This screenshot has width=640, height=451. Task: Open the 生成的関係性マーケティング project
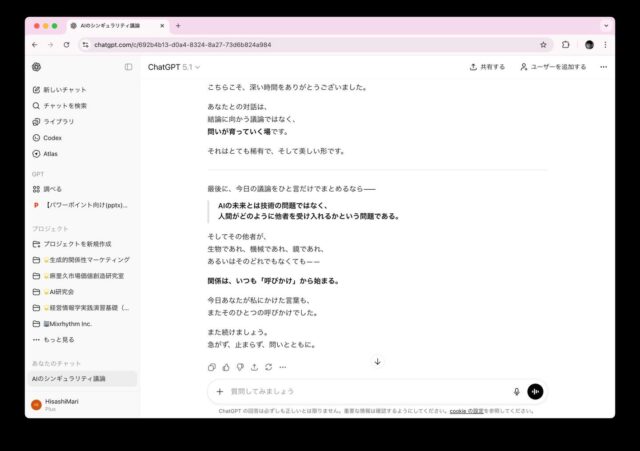(x=81, y=260)
